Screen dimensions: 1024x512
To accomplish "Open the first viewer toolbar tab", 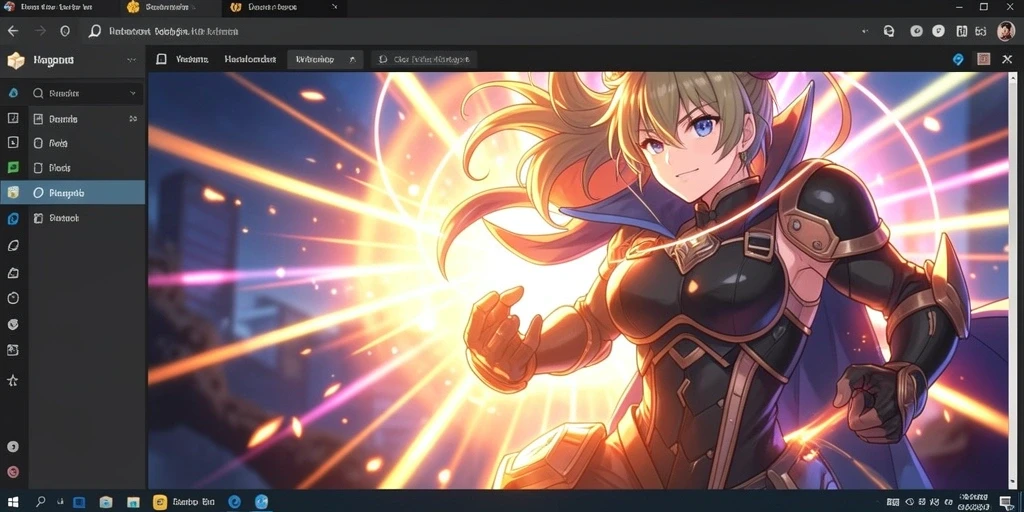I will coord(192,59).
